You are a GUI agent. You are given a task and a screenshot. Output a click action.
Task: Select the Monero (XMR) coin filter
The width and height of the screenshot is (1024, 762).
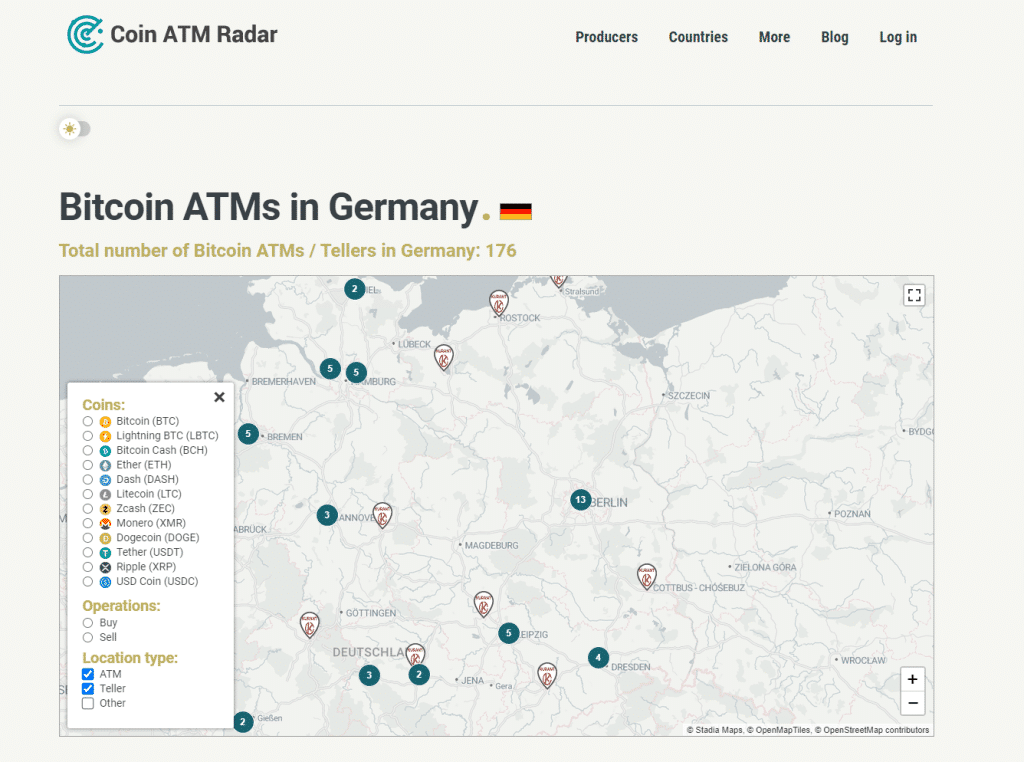(88, 523)
